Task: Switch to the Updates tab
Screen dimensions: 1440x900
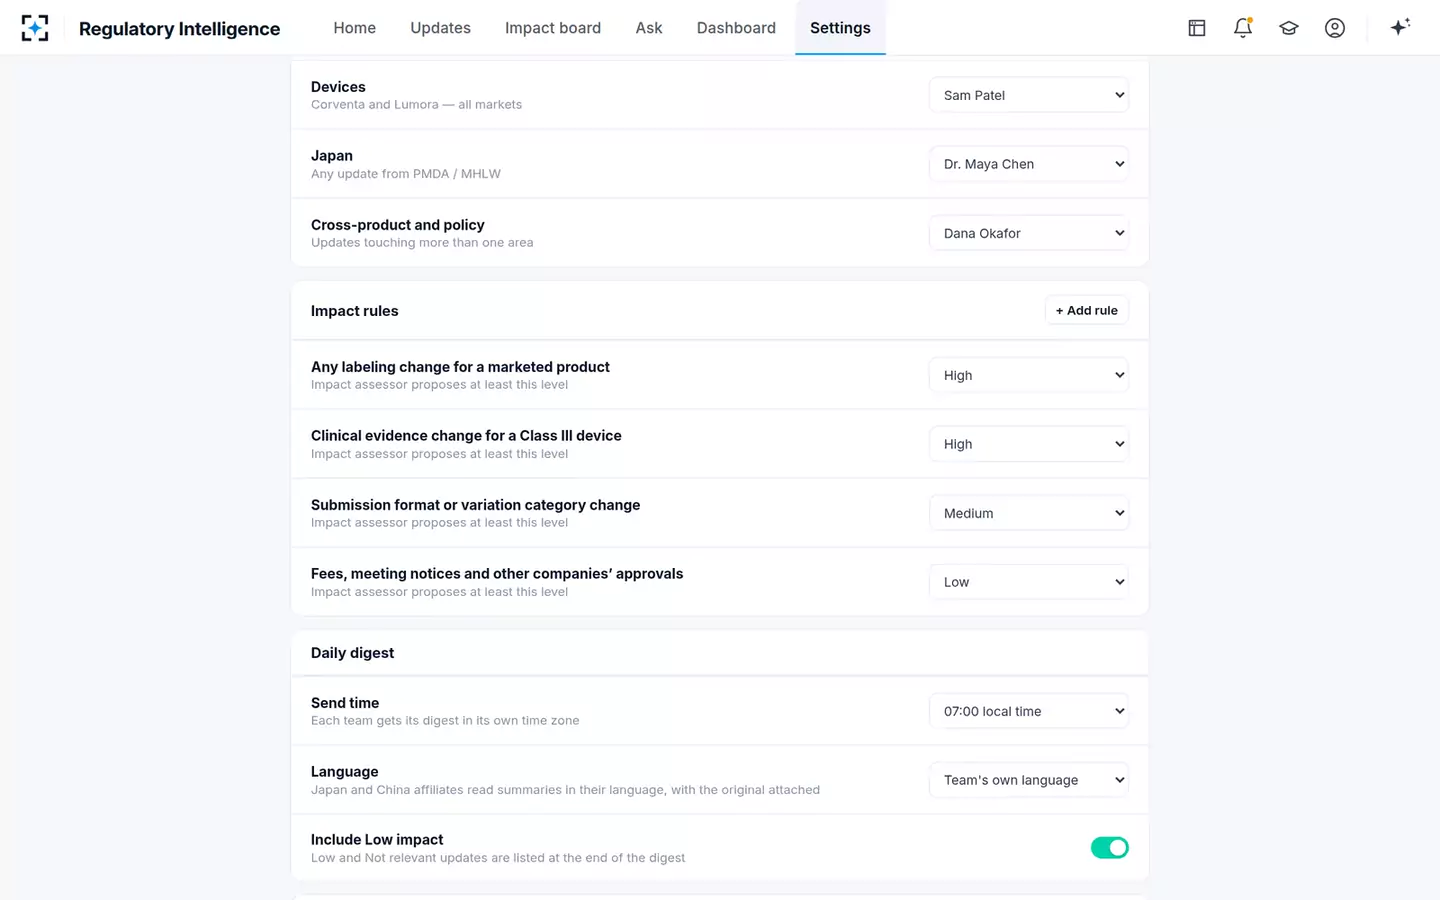Action: tap(440, 28)
